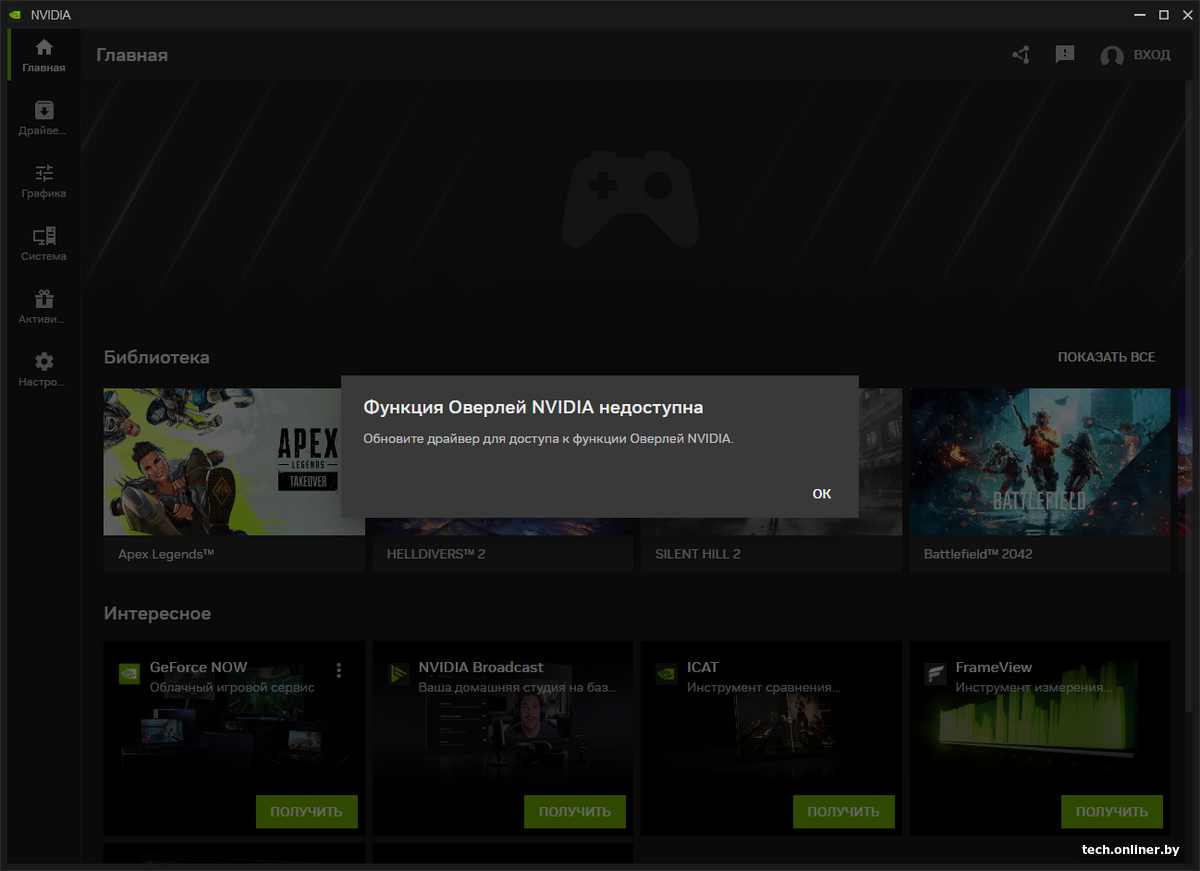Open the Apex Legends game thumbnail
Viewport: 1200px width, 871px height.
(234, 462)
